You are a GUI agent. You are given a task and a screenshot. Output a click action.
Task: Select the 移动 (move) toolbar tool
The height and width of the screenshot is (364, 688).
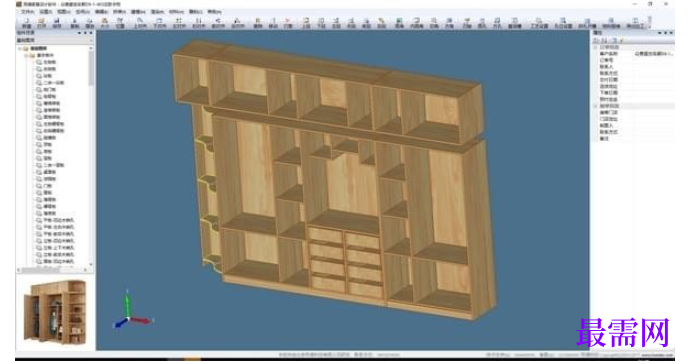[x=273, y=23]
